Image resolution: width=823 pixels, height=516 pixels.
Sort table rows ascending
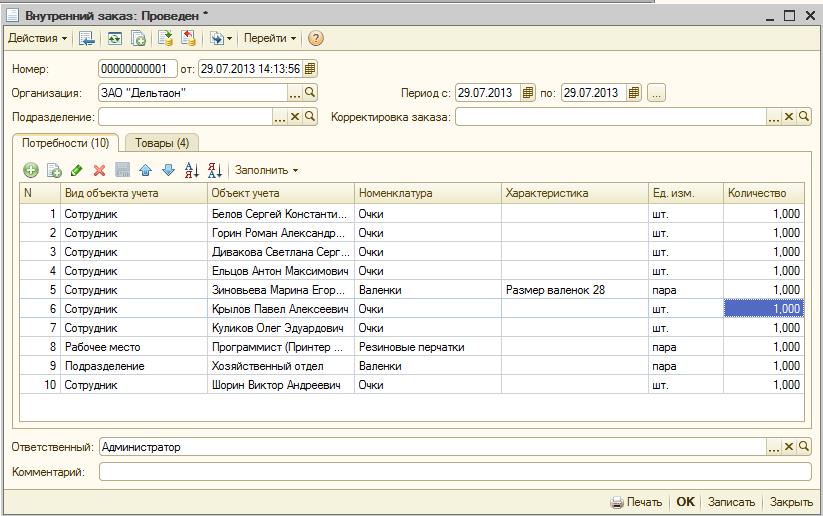[x=192, y=170]
